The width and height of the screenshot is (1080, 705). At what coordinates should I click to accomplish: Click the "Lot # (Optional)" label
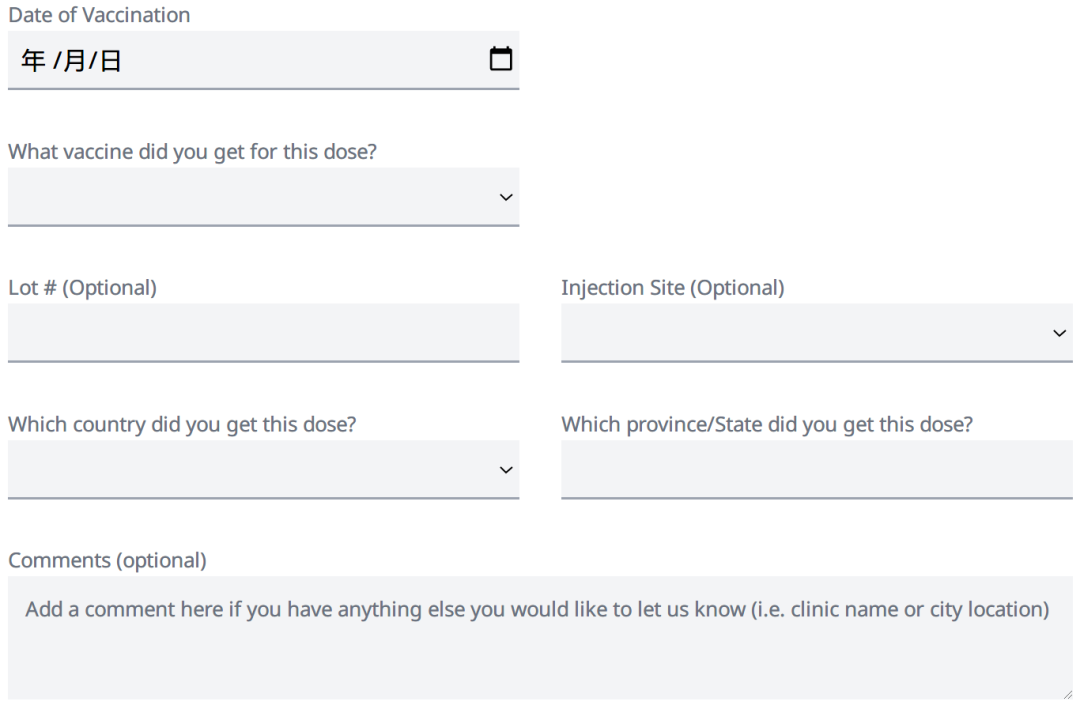pyautogui.click(x=82, y=288)
